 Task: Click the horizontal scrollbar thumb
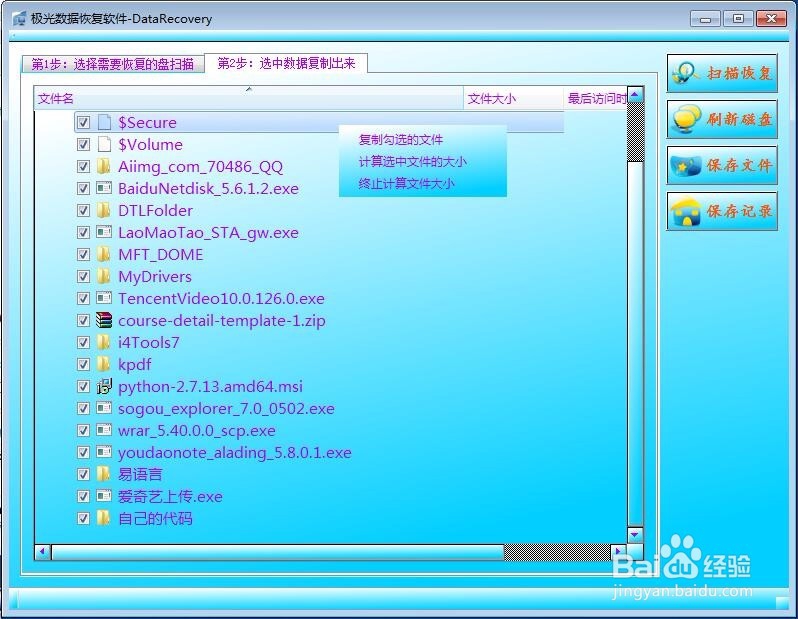[x=278, y=552]
